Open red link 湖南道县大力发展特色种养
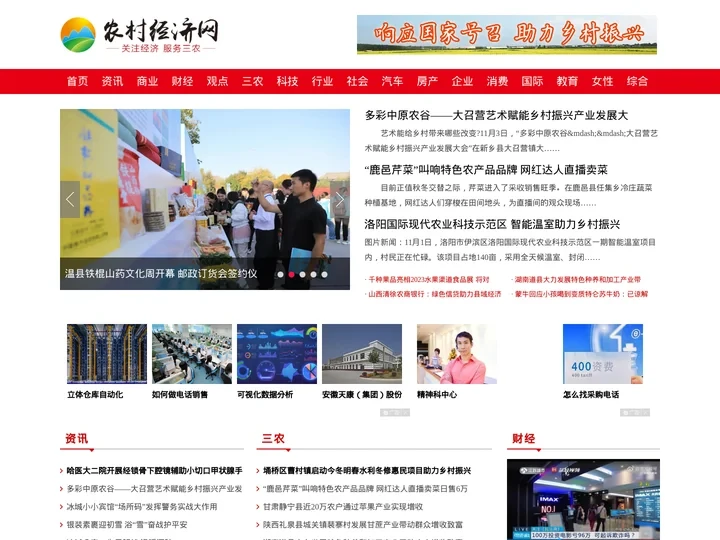720x540 pixels. coord(576,279)
